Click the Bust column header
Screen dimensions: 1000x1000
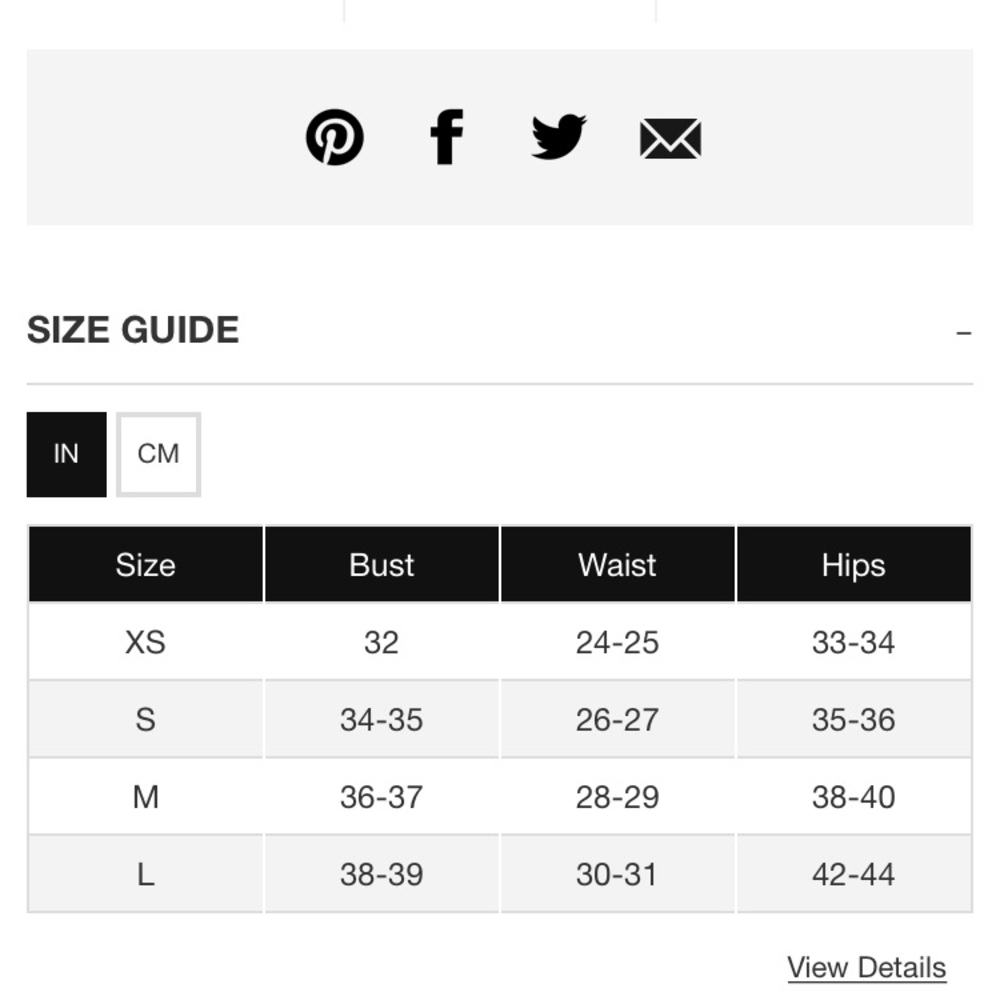381,564
